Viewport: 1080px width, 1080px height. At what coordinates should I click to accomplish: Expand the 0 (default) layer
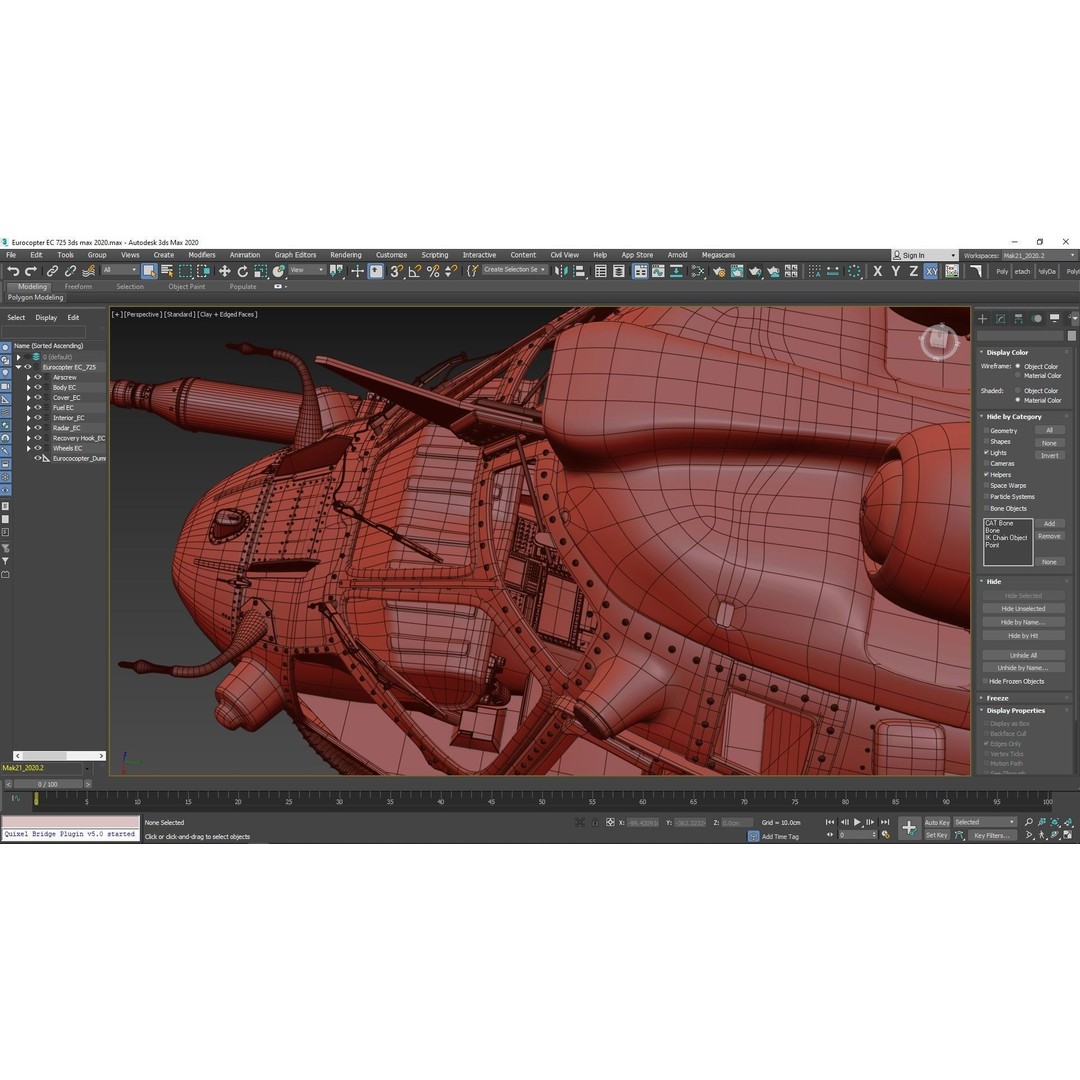[x=19, y=357]
